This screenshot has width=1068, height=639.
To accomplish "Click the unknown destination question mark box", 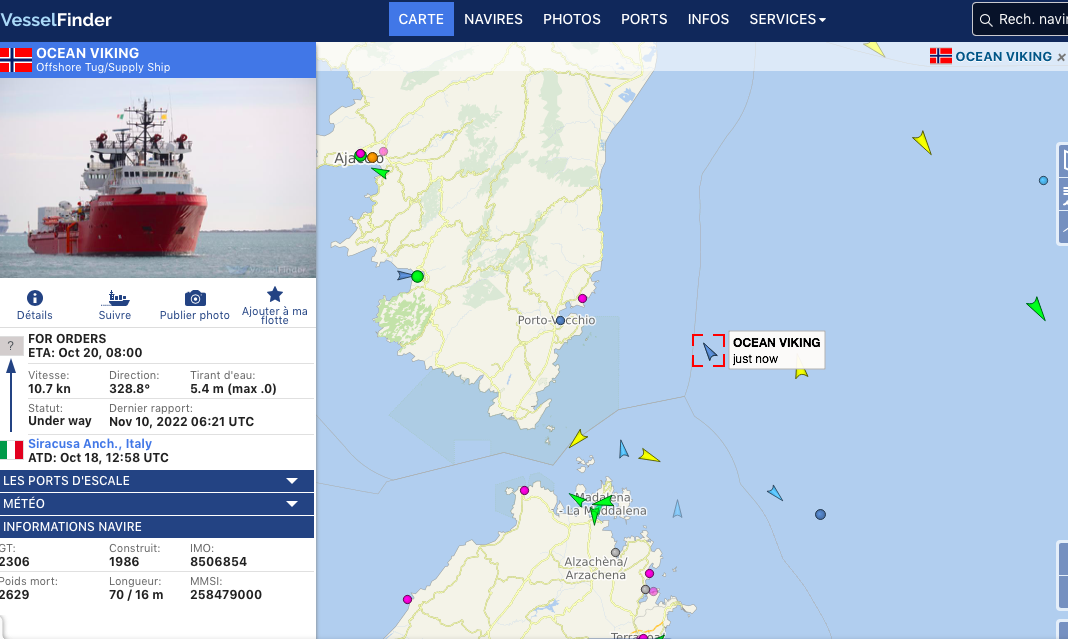I will (11, 346).
